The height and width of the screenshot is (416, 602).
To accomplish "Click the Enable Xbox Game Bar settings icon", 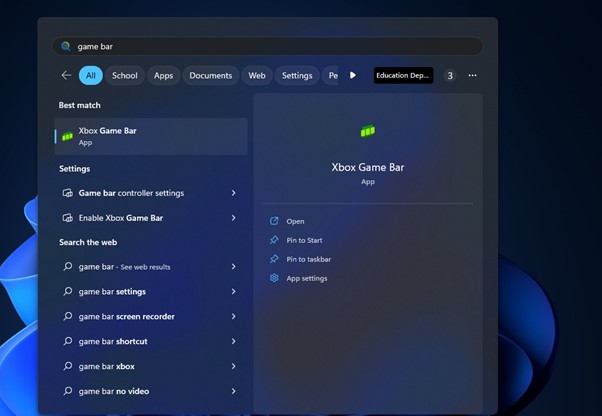I will (x=68, y=218).
